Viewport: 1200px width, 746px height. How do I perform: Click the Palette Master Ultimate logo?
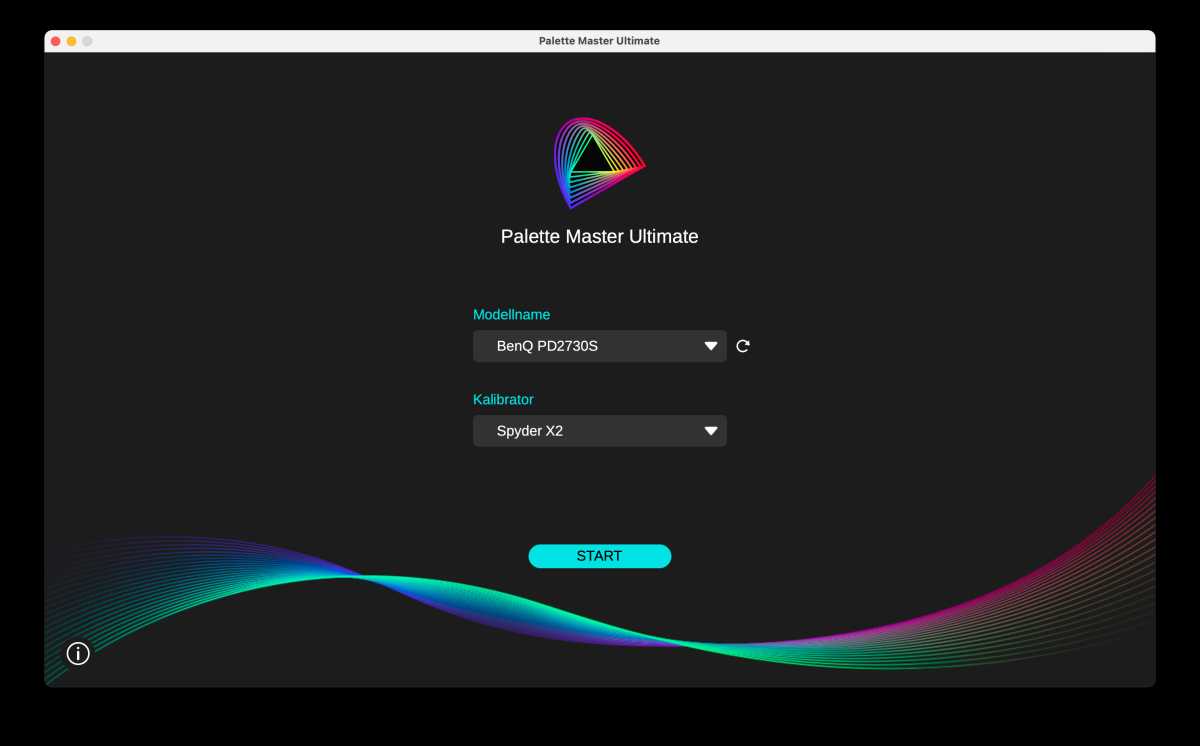coord(599,163)
